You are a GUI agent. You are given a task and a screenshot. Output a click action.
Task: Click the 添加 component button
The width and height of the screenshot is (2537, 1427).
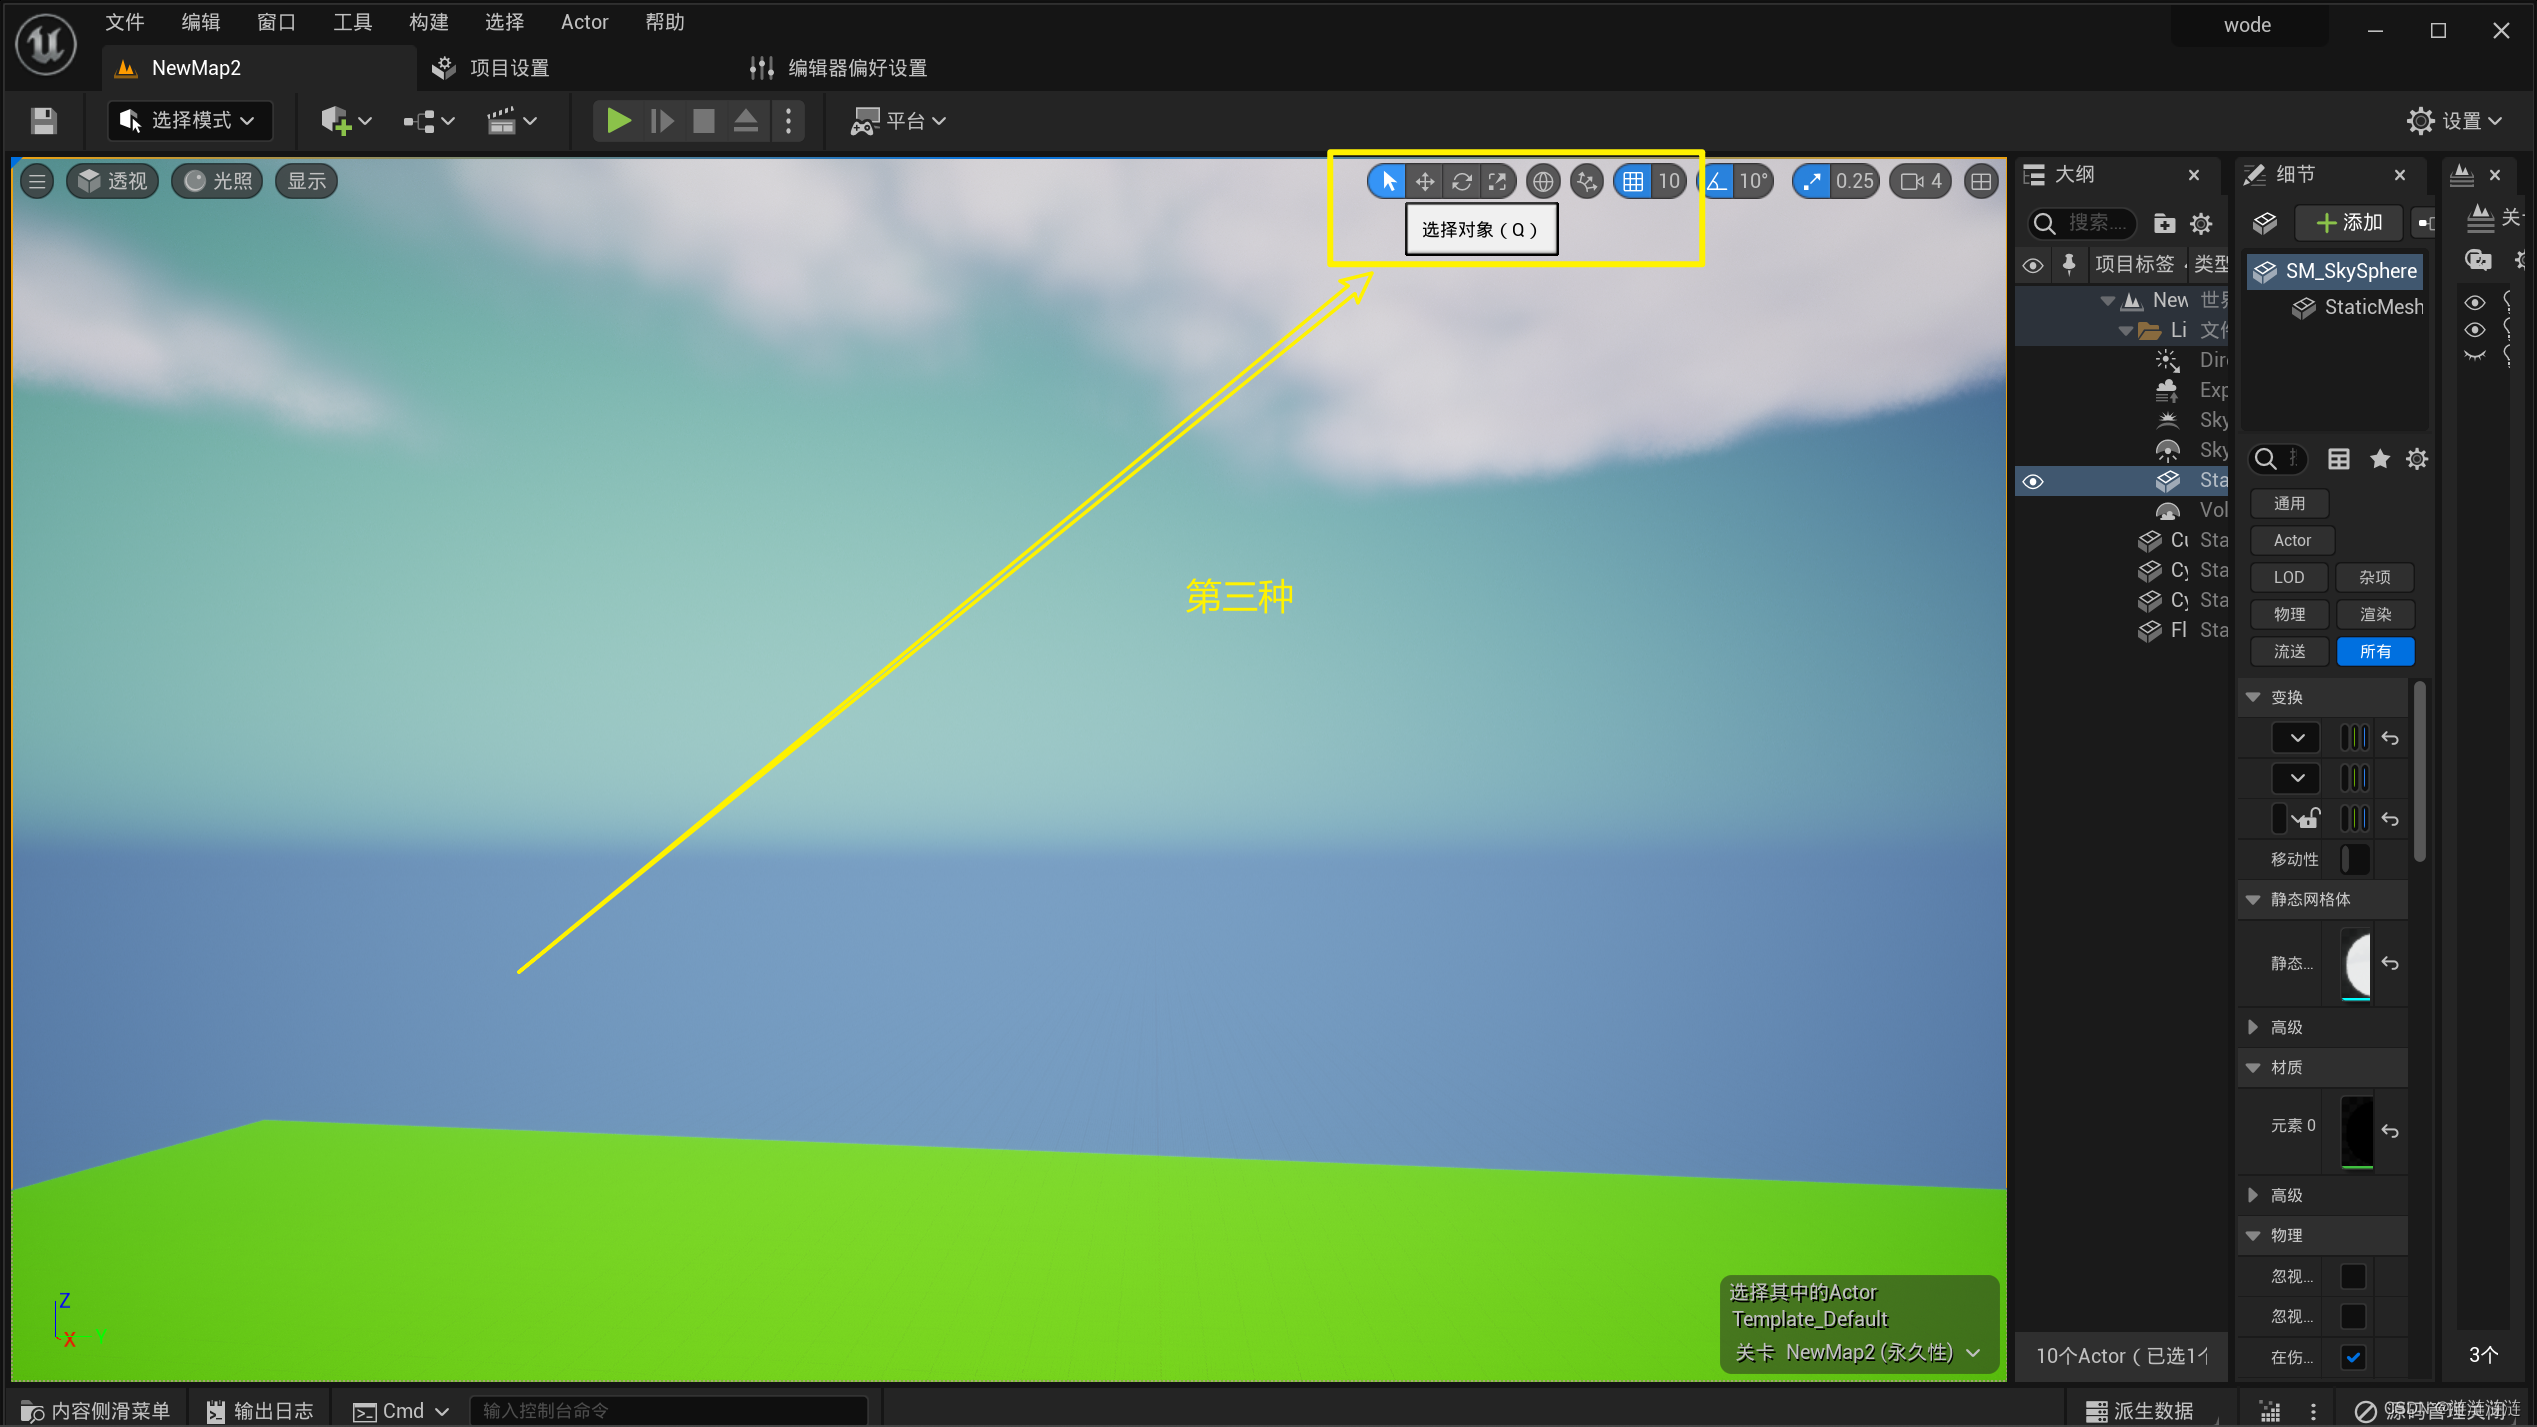[x=2349, y=222]
